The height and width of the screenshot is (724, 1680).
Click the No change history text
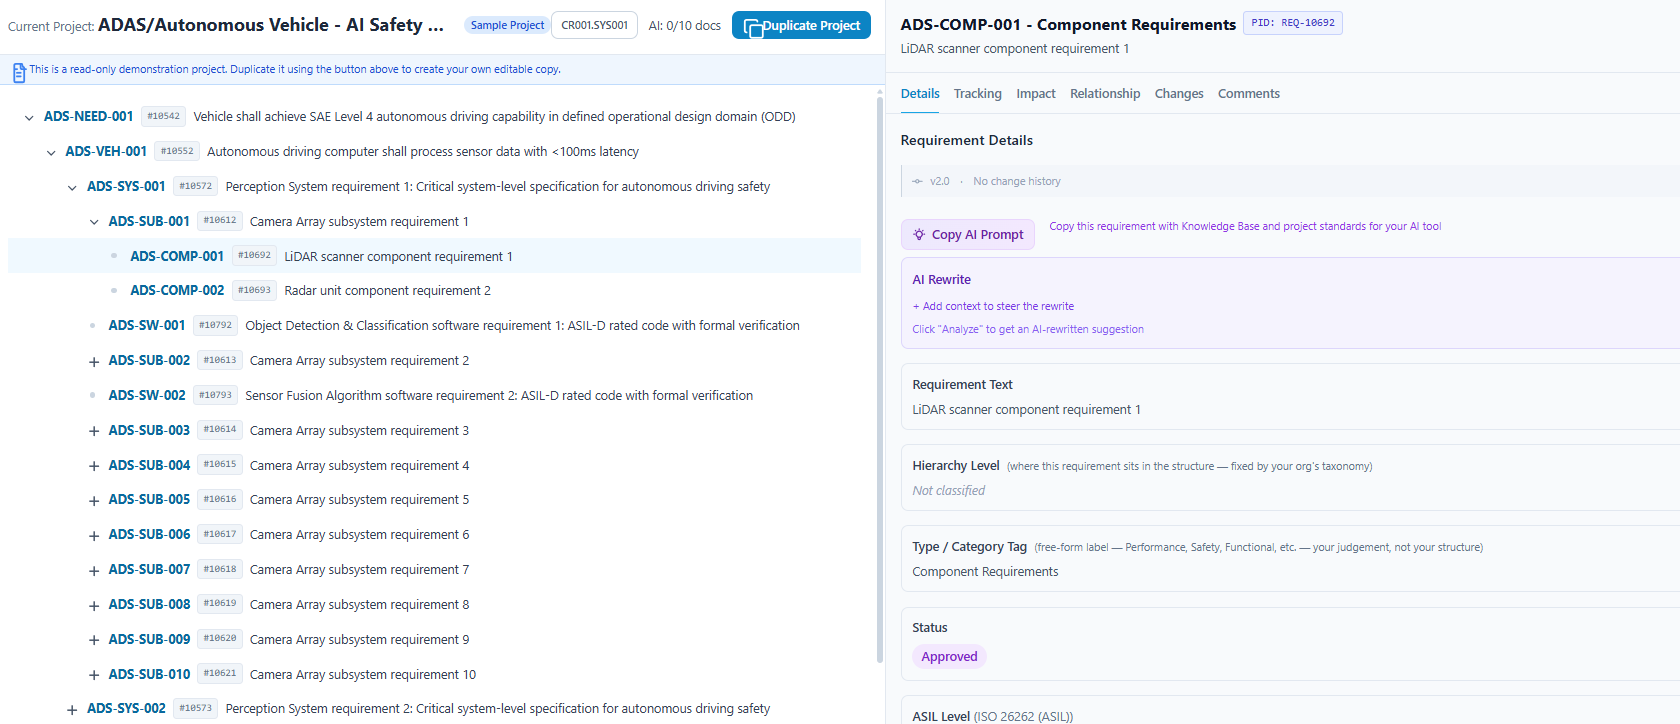pyautogui.click(x=1017, y=181)
